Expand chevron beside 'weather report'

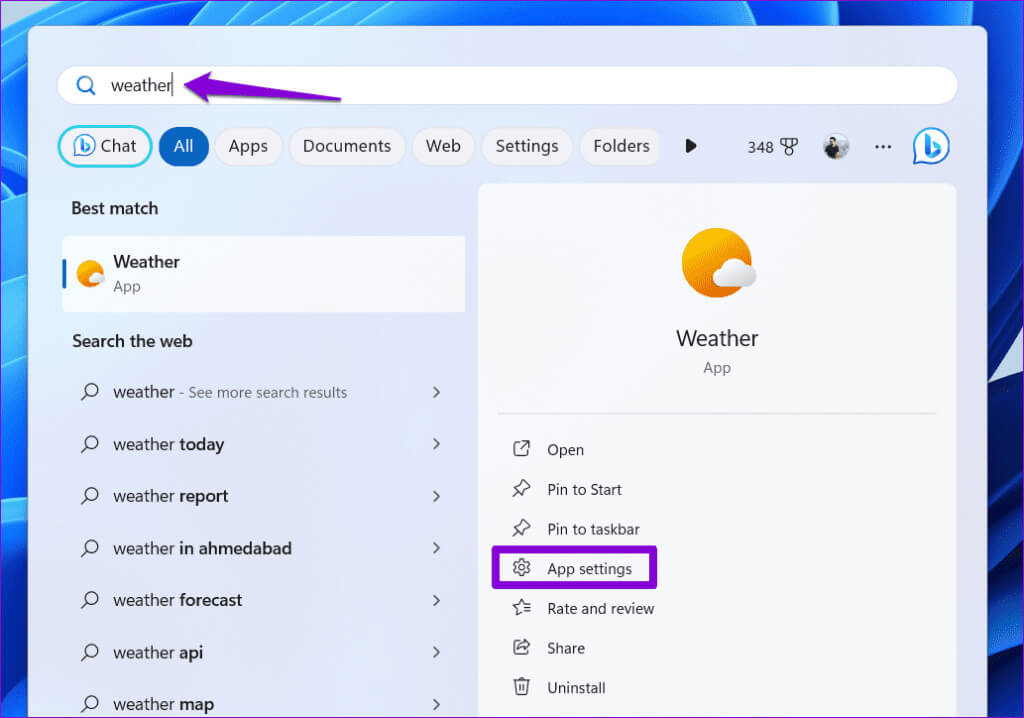tap(436, 497)
